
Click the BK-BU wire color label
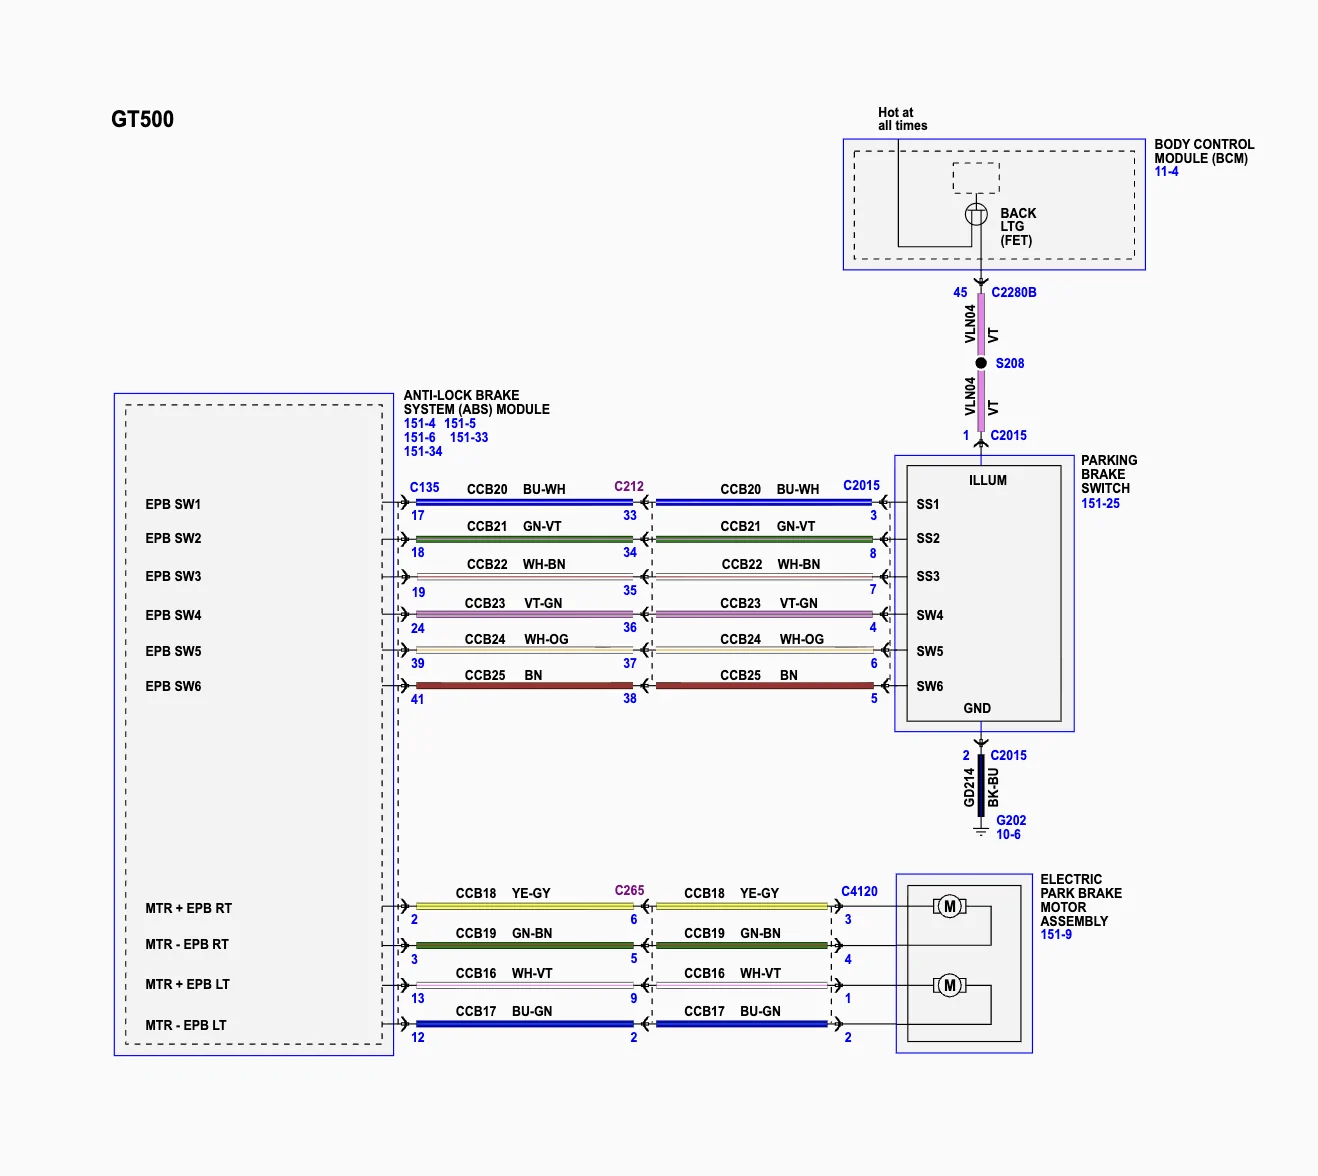click(x=993, y=788)
